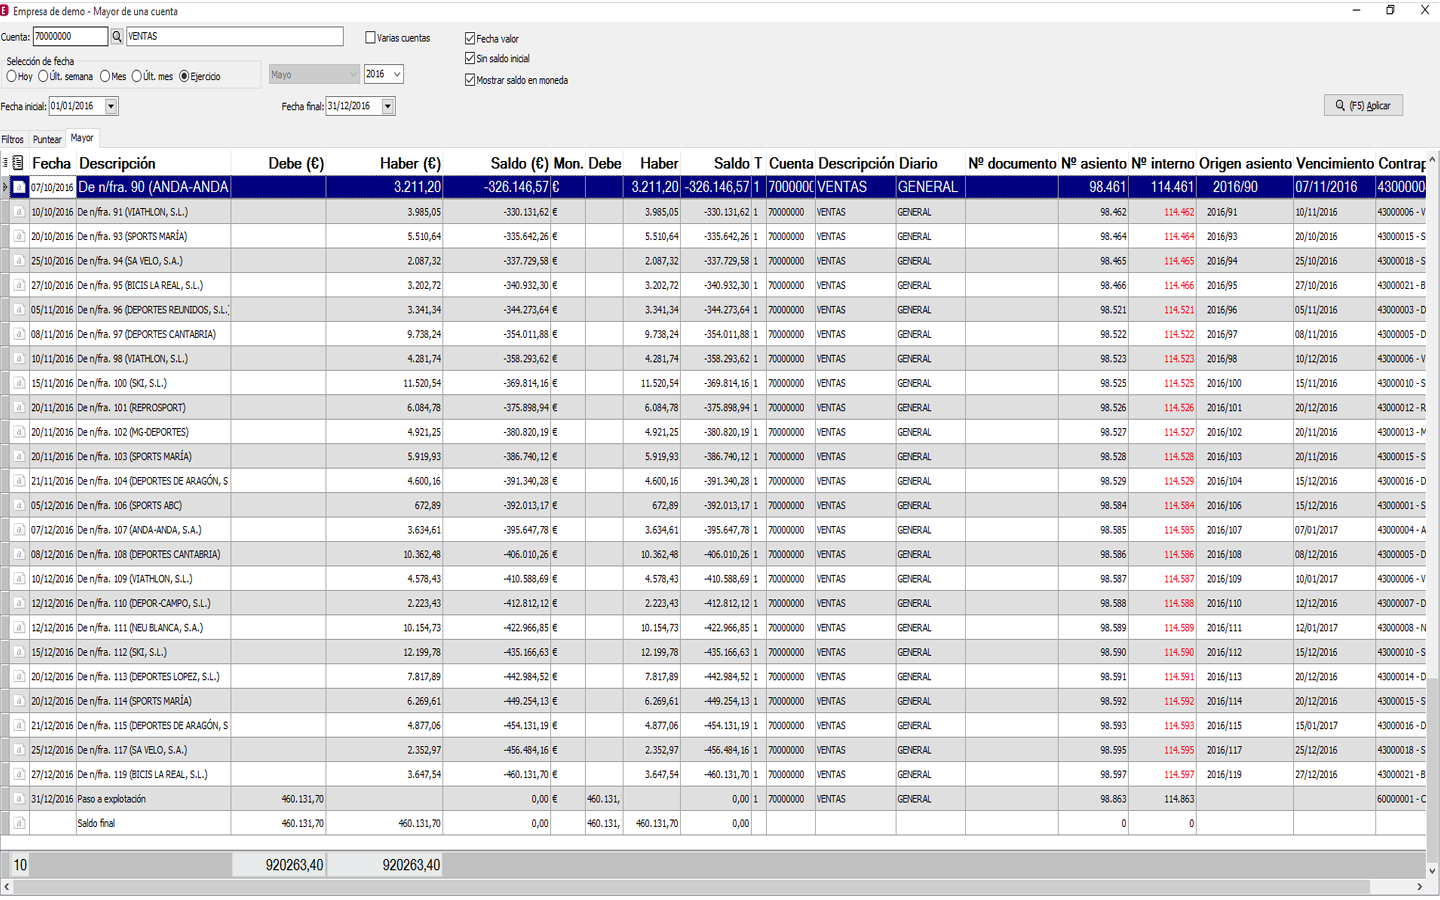Click the document icon on Paso a explotación row
The height and width of the screenshot is (900, 1440).
(x=18, y=799)
